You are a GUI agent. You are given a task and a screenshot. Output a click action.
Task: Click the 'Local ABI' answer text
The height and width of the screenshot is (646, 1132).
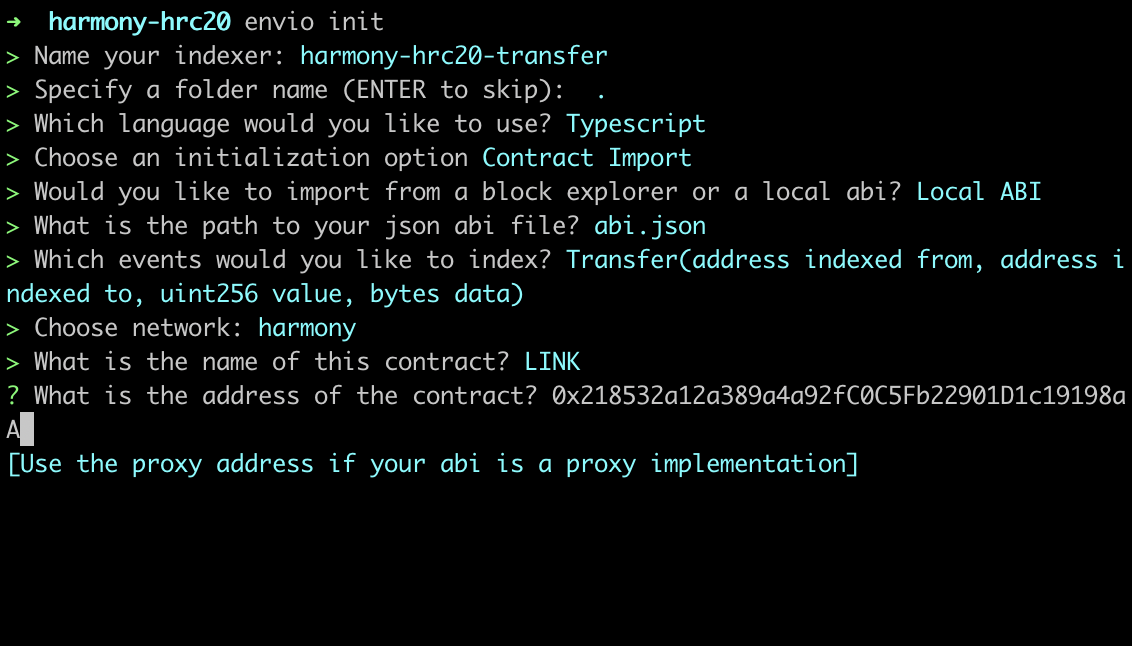[x=978, y=192]
